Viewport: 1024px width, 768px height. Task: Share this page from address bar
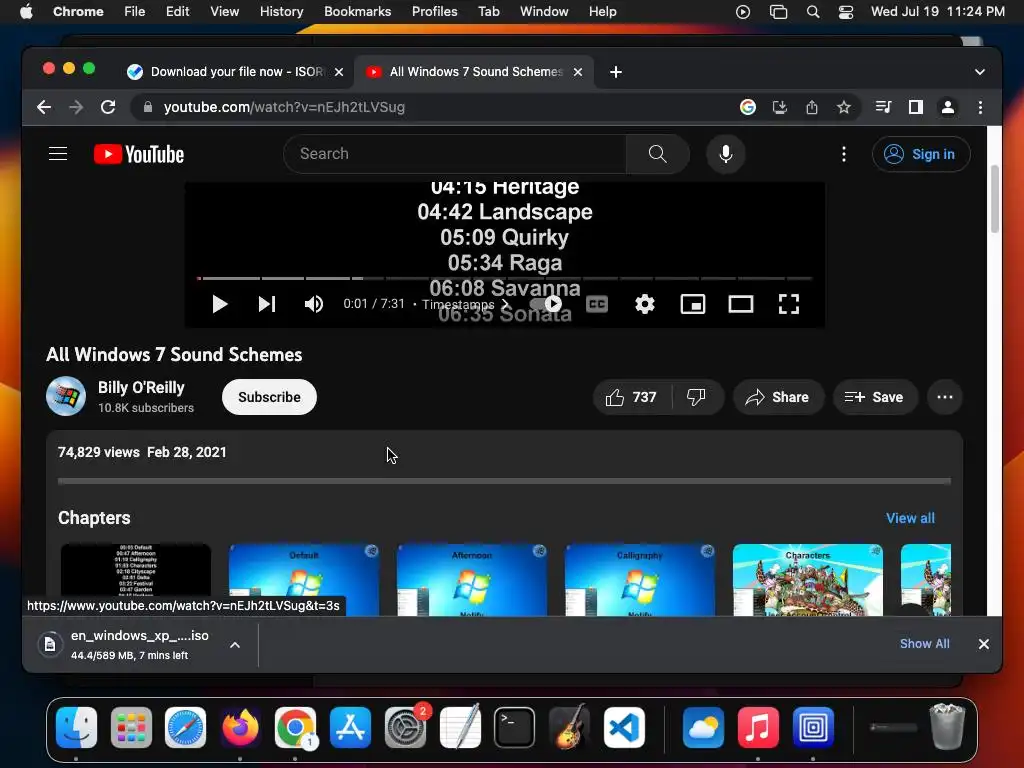812,107
